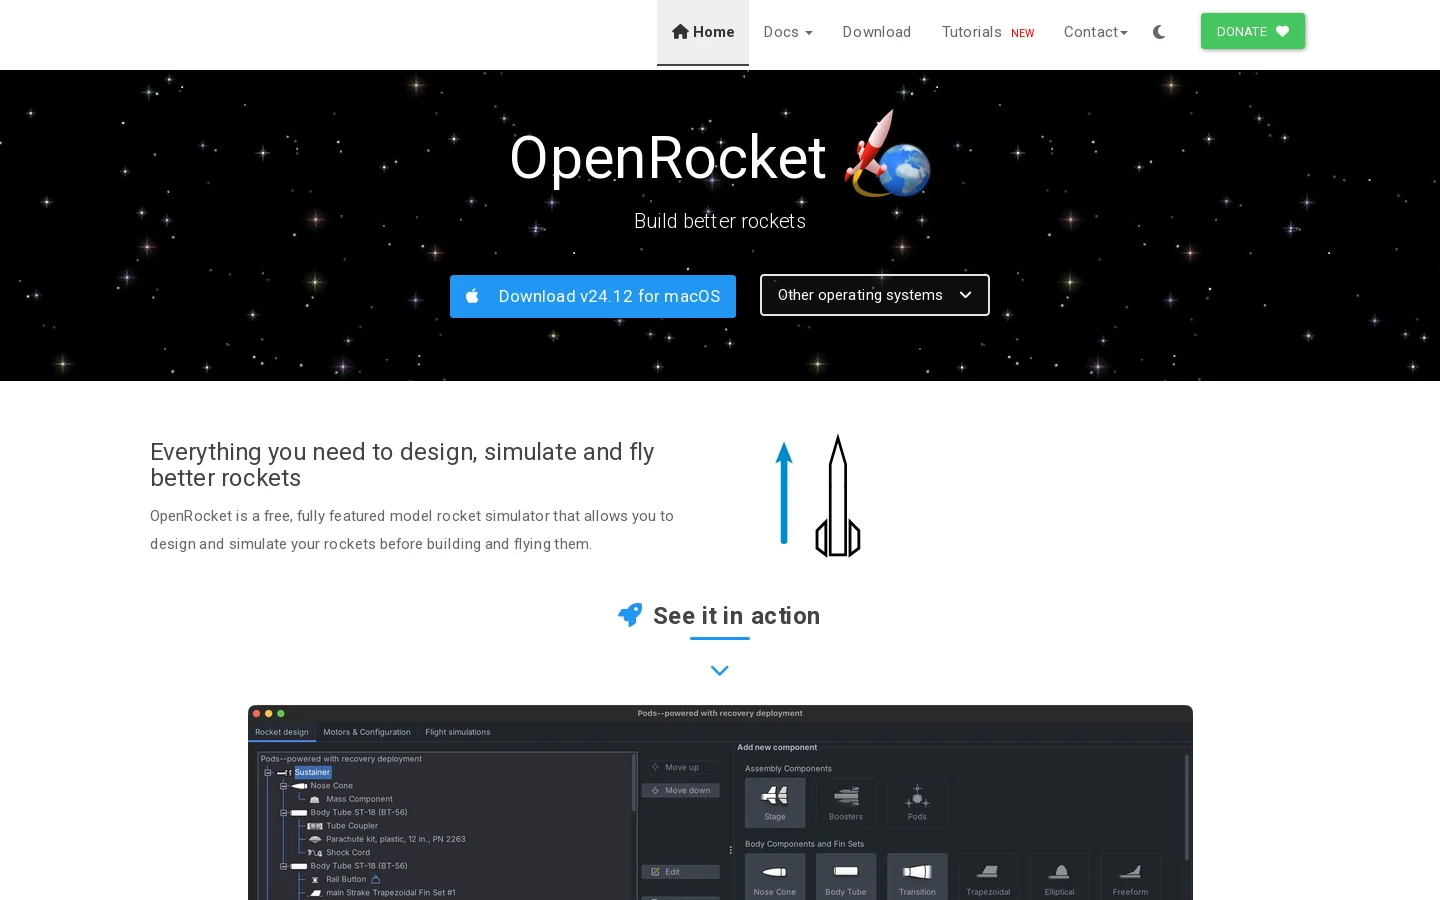This screenshot has height=900, width=1440.
Task: Select the Rocket design tab
Action: click(x=282, y=732)
